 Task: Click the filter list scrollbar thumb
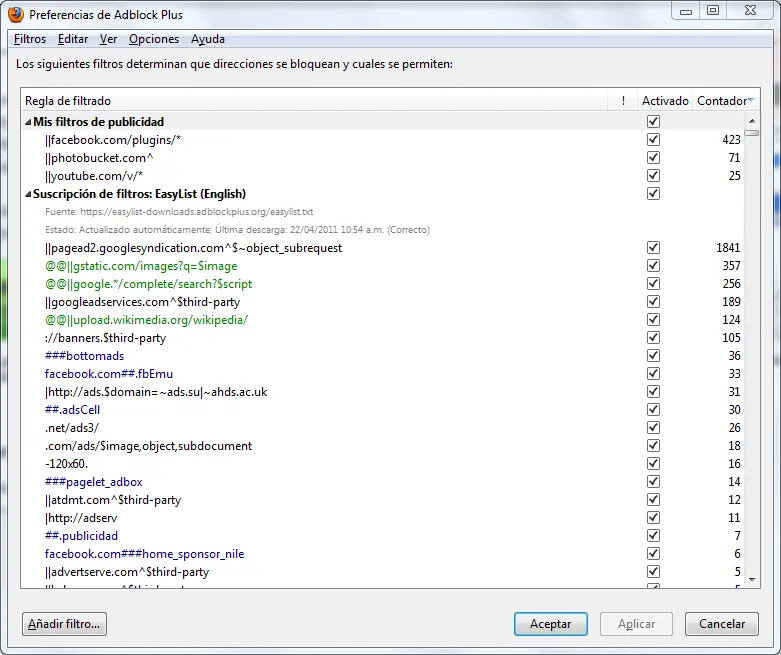click(752, 133)
